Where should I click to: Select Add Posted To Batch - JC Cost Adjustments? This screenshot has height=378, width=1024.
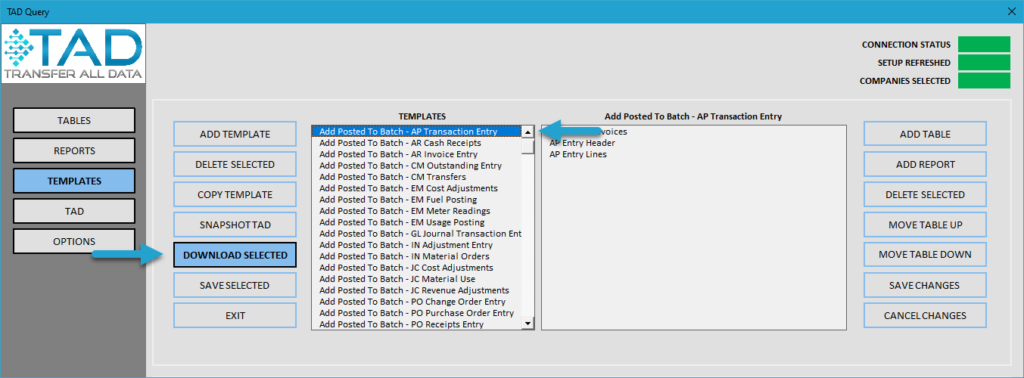(x=417, y=268)
